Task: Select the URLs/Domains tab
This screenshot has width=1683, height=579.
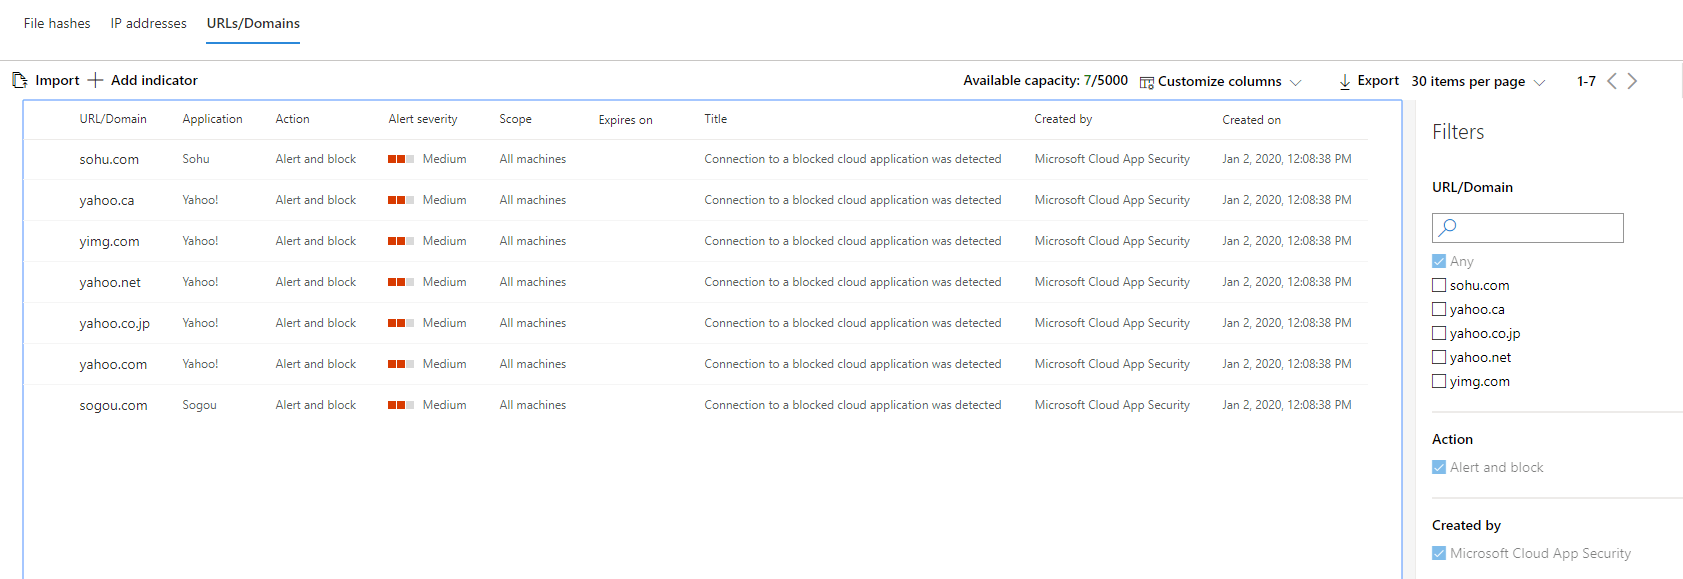Action: (253, 23)
